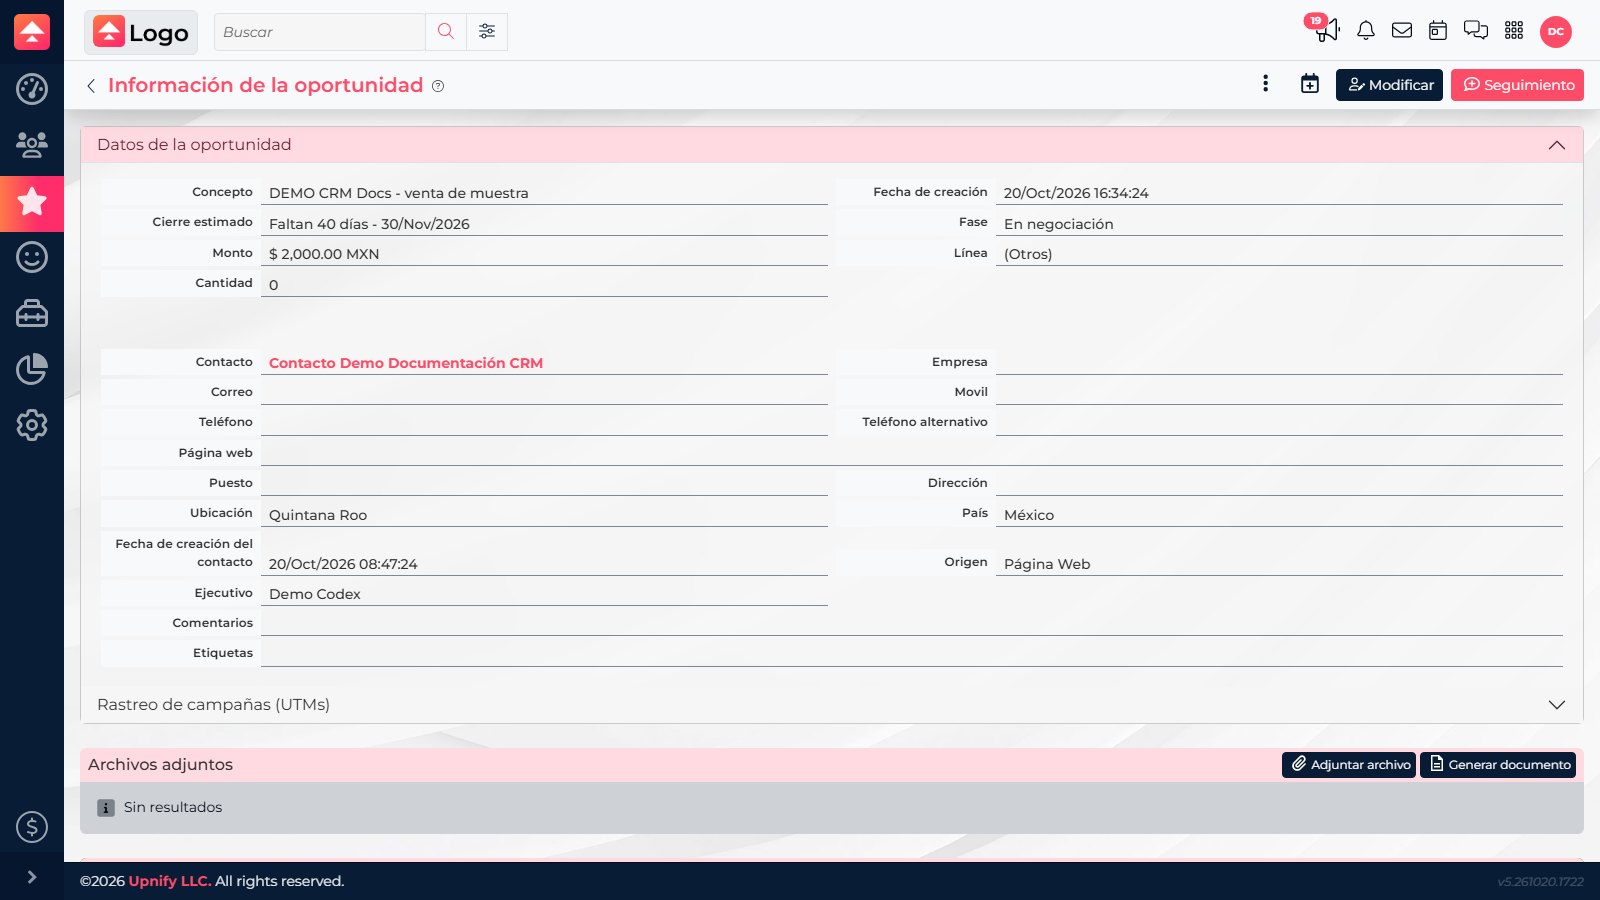
Task: Open the briefcase toolbox icon in sidebar
Action: click(32, 313)
